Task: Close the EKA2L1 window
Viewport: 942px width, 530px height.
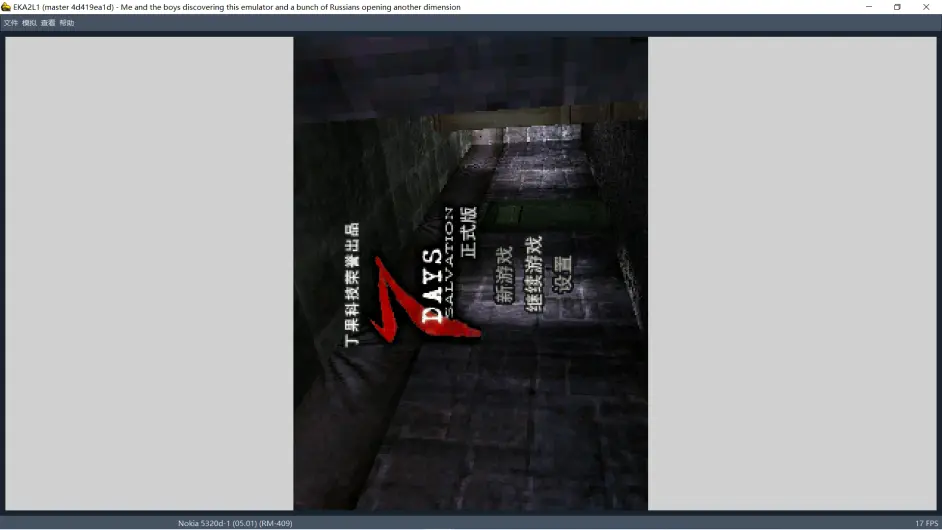Action: [x=926, y=7]
